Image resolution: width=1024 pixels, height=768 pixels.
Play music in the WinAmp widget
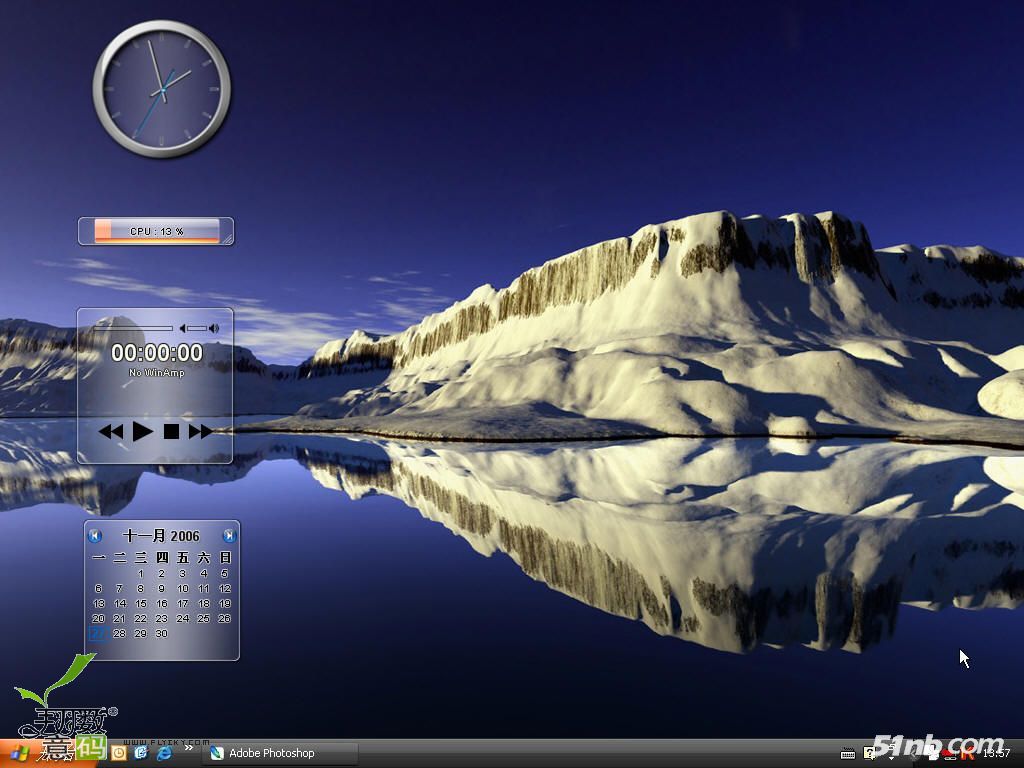coord(142,431)
